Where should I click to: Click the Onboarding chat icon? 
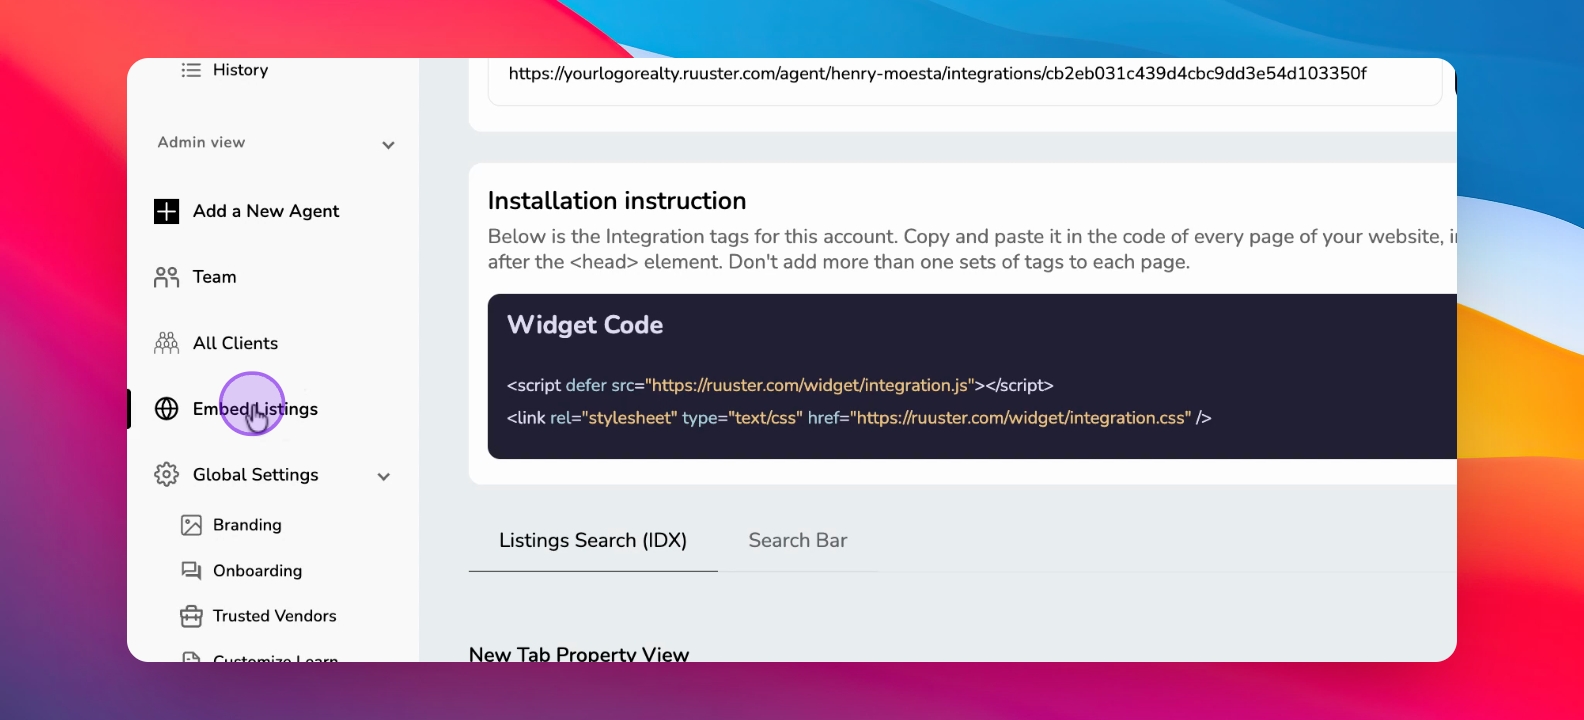[191, 571]
